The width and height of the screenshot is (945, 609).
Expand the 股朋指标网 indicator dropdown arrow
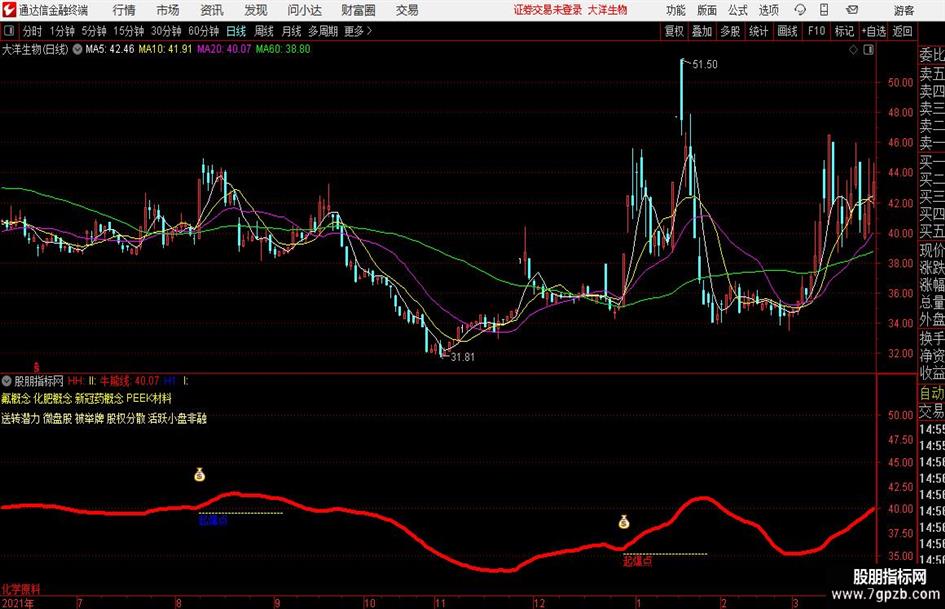point(7,381)
